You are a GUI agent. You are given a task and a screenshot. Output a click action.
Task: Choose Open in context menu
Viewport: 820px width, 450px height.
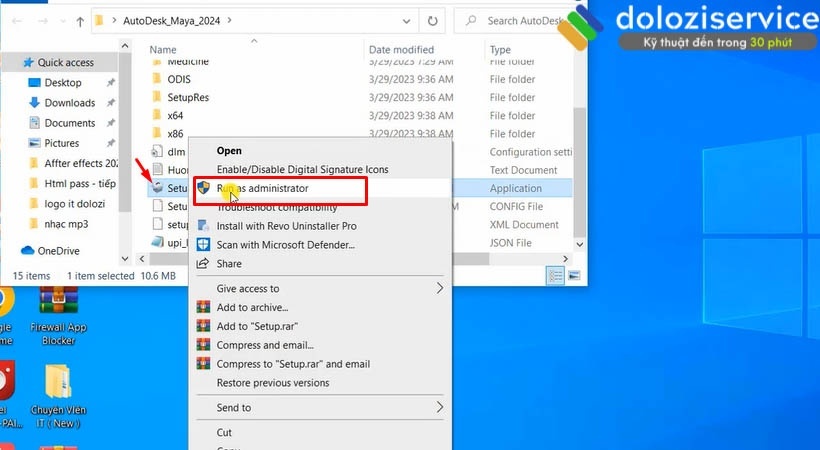pyautogui.click(x=229, y=151)
